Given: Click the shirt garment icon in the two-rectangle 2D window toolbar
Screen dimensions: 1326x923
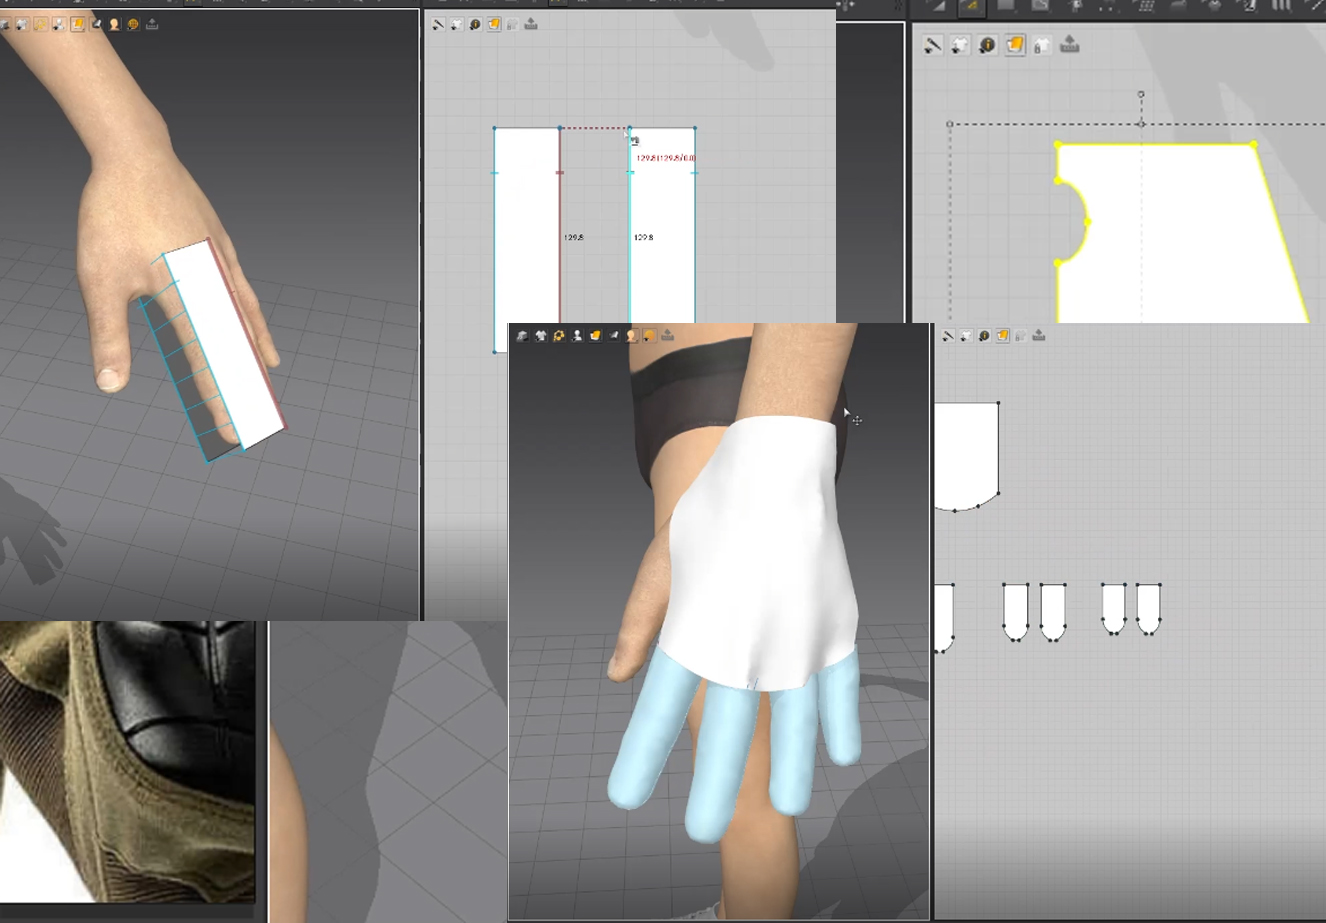Looking at the screenshot, I should tap(456, 24).
